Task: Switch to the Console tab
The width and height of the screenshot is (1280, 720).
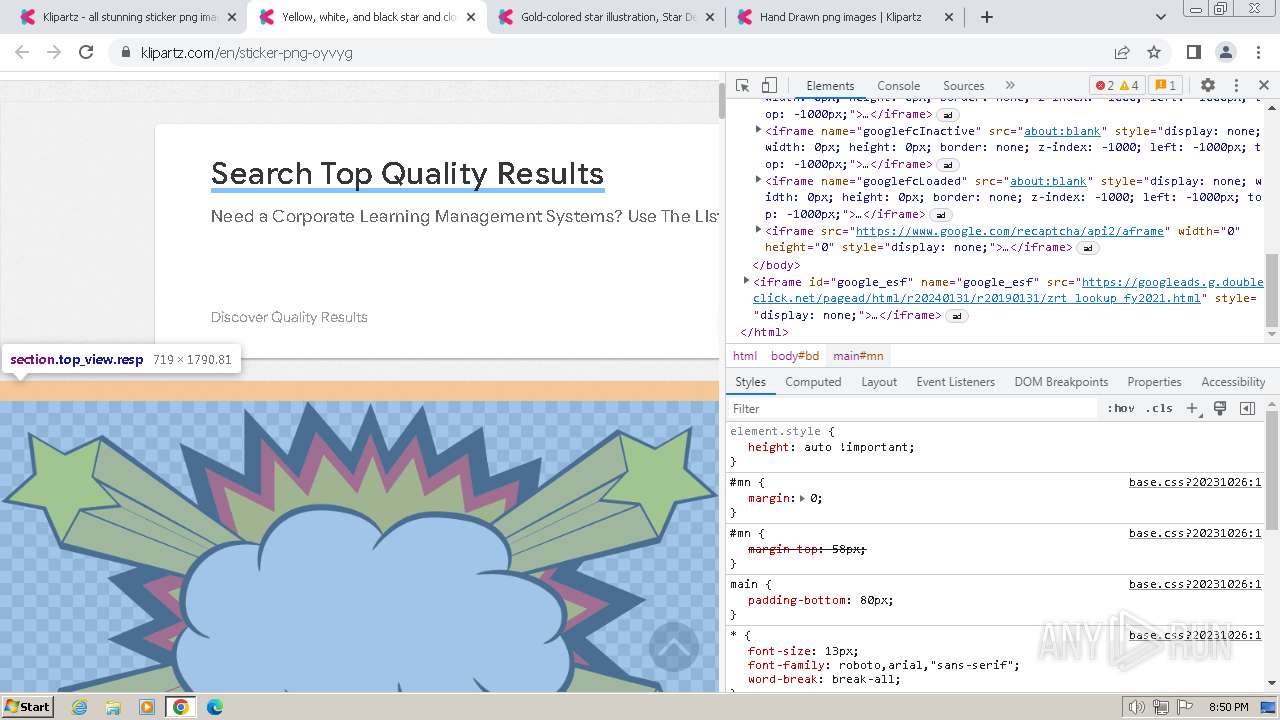Action: click(898, 86)
